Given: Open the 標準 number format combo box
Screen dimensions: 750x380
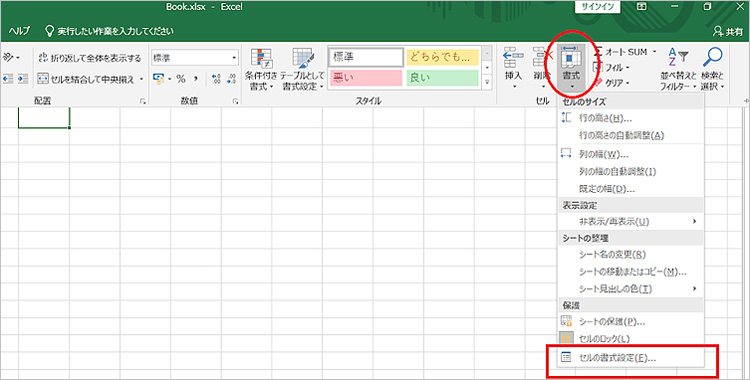Looking at the screenshot, I should [x=195, y=58].
